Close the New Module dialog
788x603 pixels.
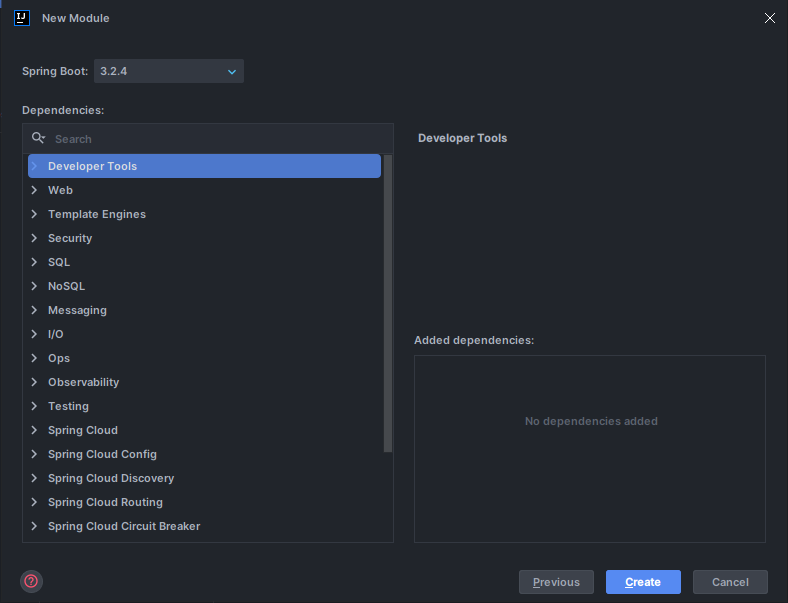[x=769, y=18]
